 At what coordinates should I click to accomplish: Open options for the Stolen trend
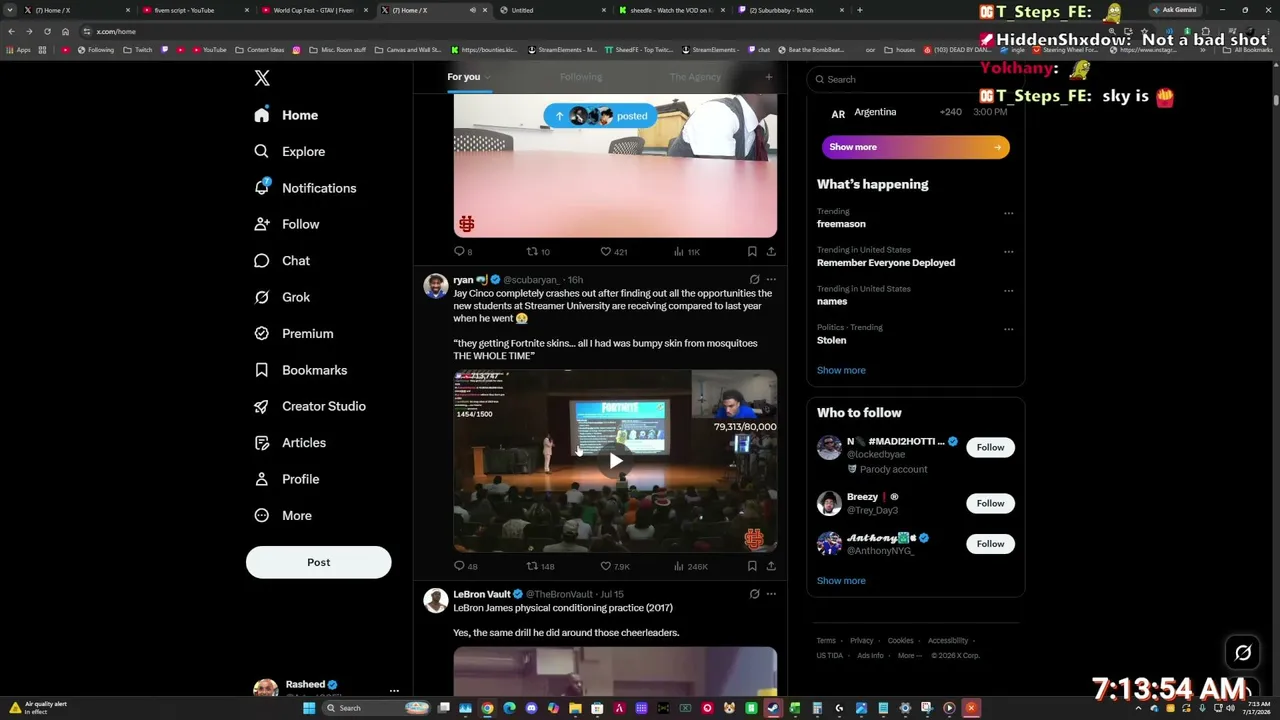(1008, 328)
